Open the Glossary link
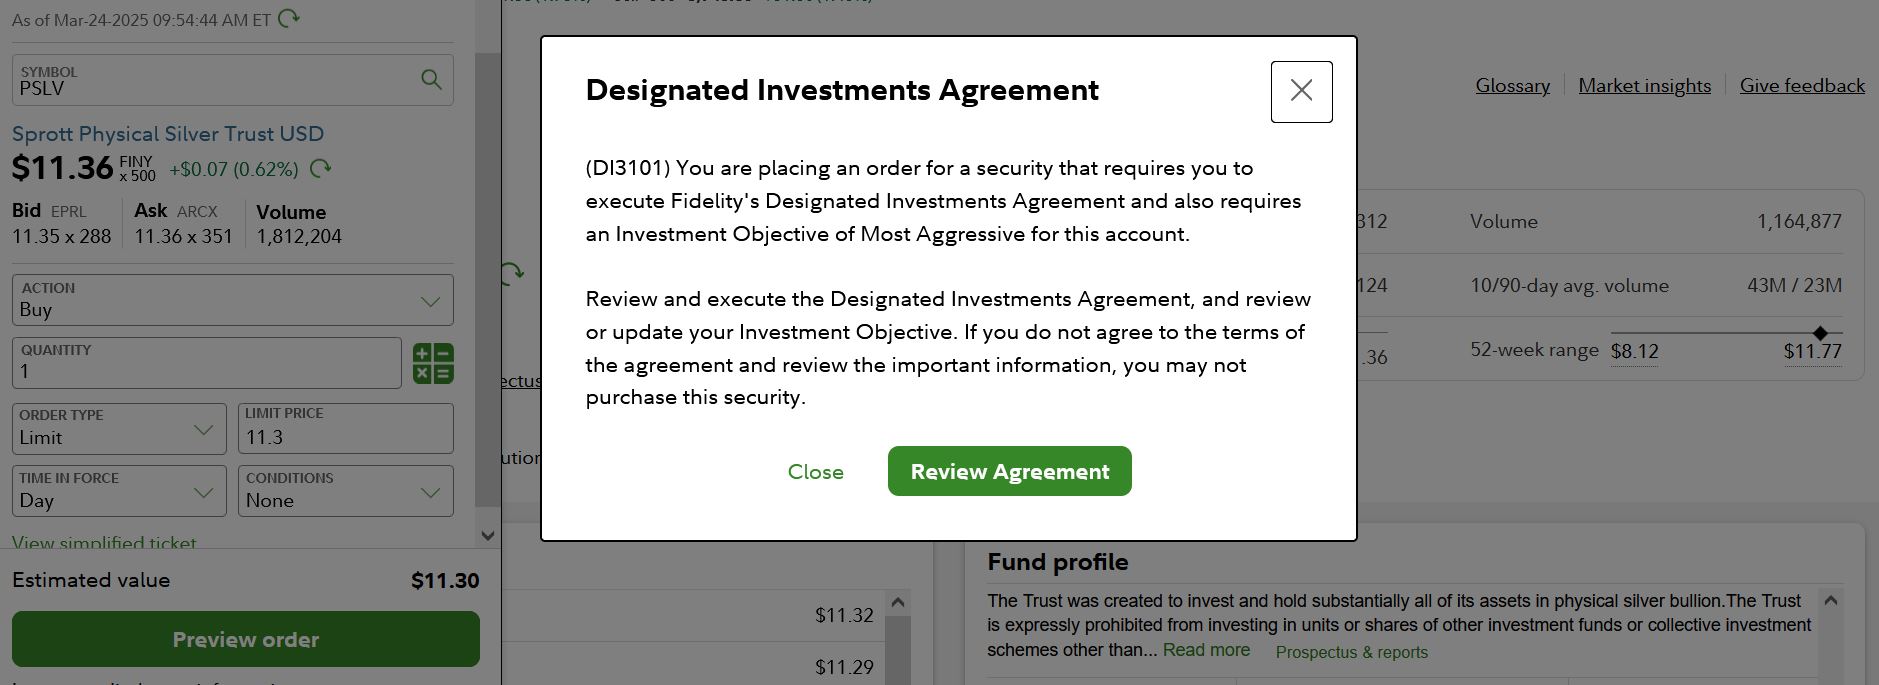This screenshot has width=1879, height=685. tap(1512, 86)
